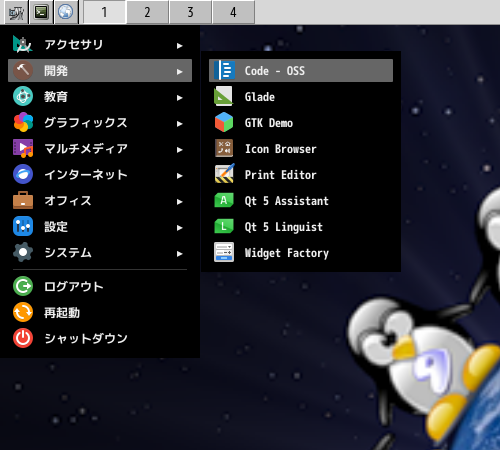Screen dimensions: 500x450
Task: Start GTK Demo from the submenu
Action: [301, 122]
